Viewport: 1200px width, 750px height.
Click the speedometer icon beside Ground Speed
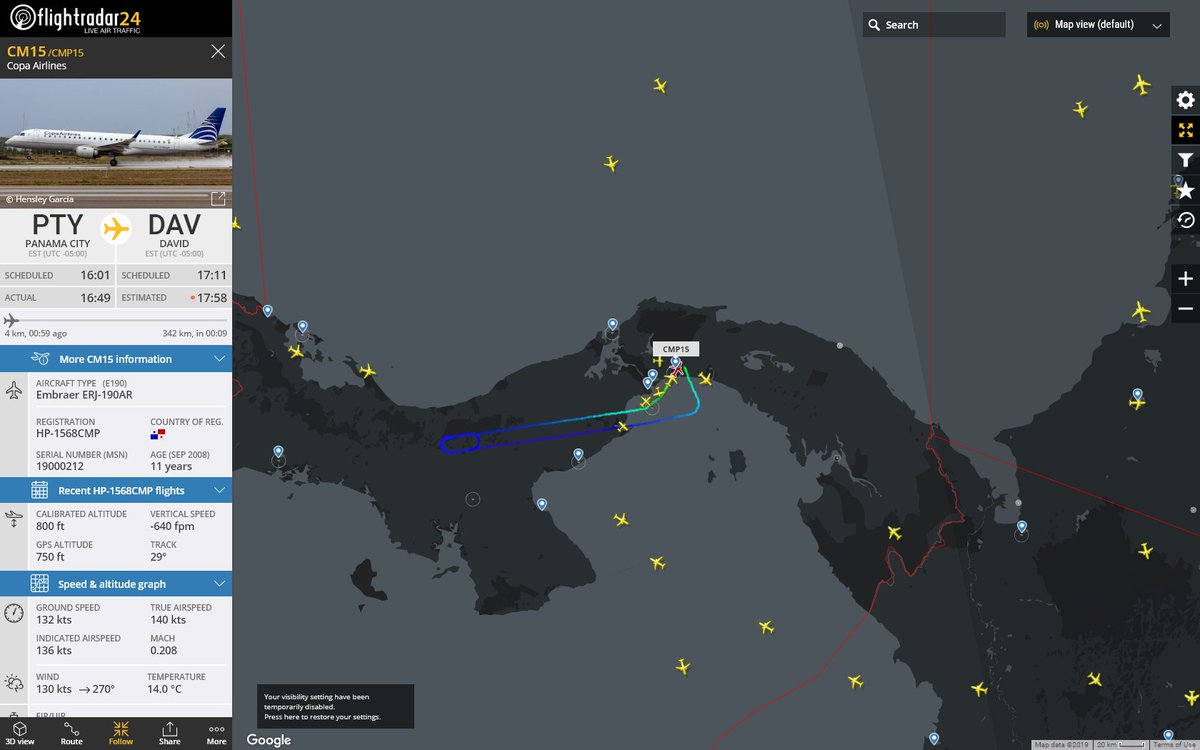(x=14, y=614)
